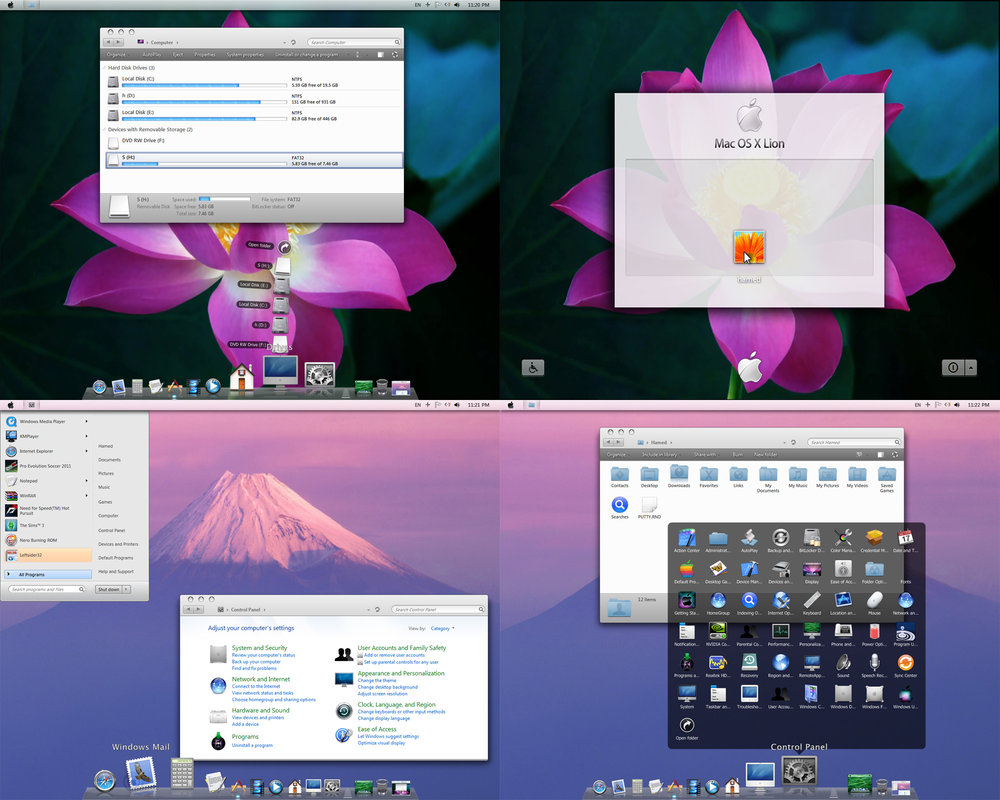Collapse the Hard Disk Drives section
The image size is (1000, 800).
tap(105, 68)
